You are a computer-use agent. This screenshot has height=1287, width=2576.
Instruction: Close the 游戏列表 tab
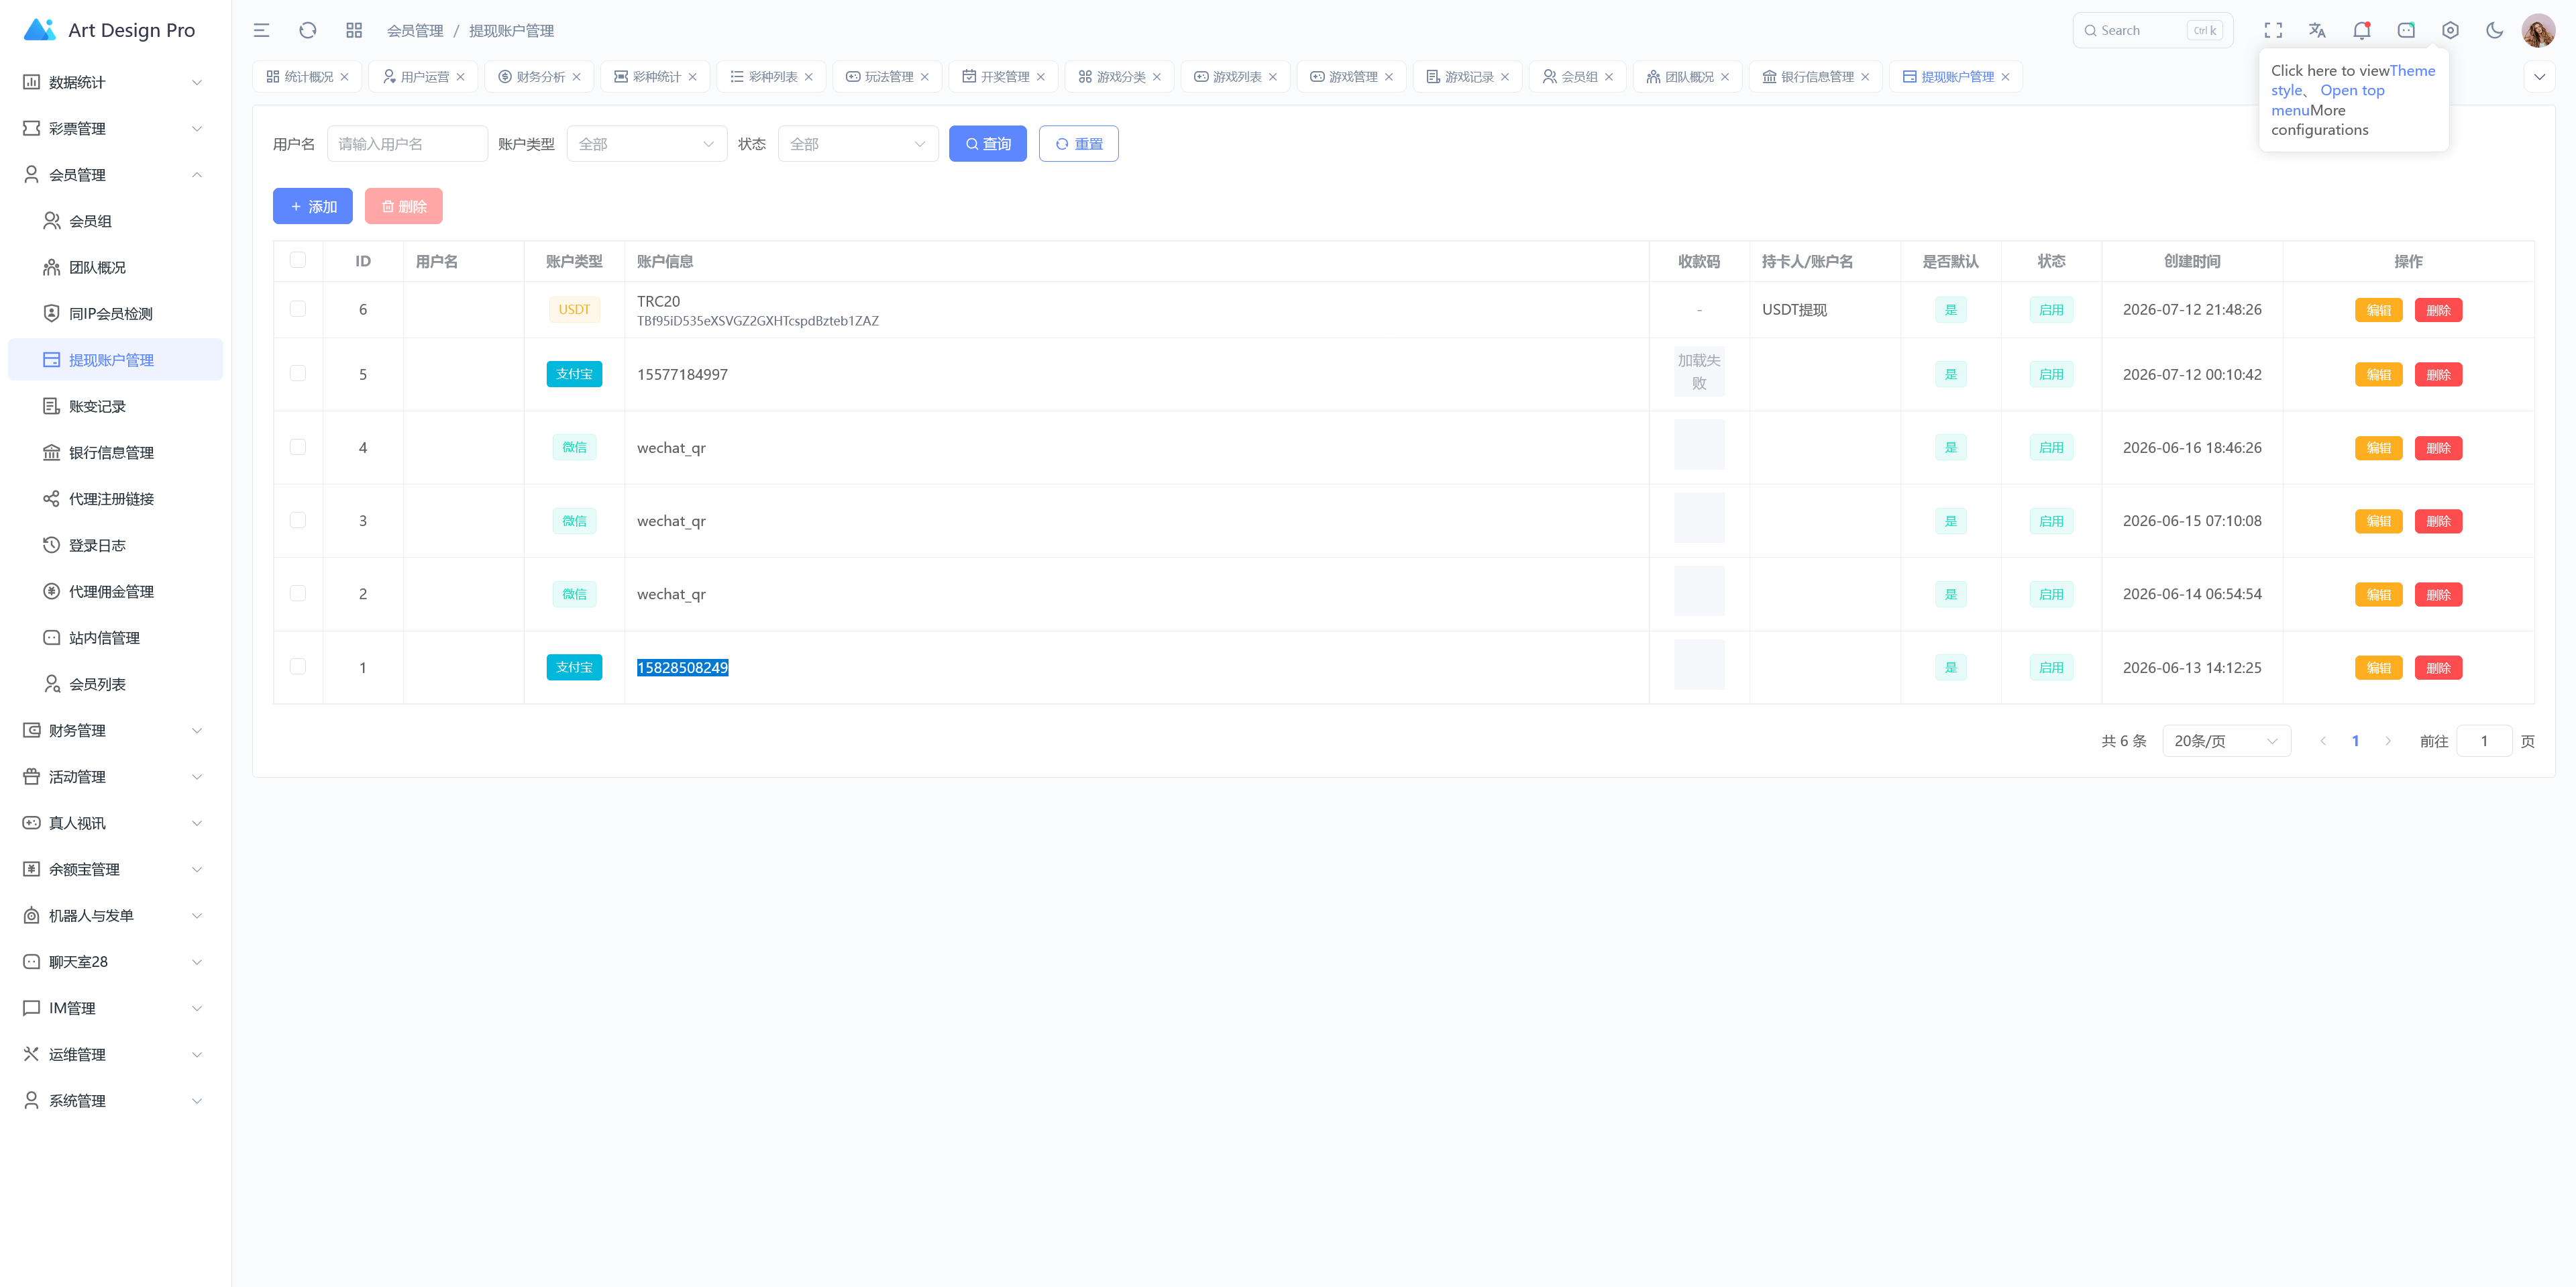pyautogui.click(x=1273, y=77)
